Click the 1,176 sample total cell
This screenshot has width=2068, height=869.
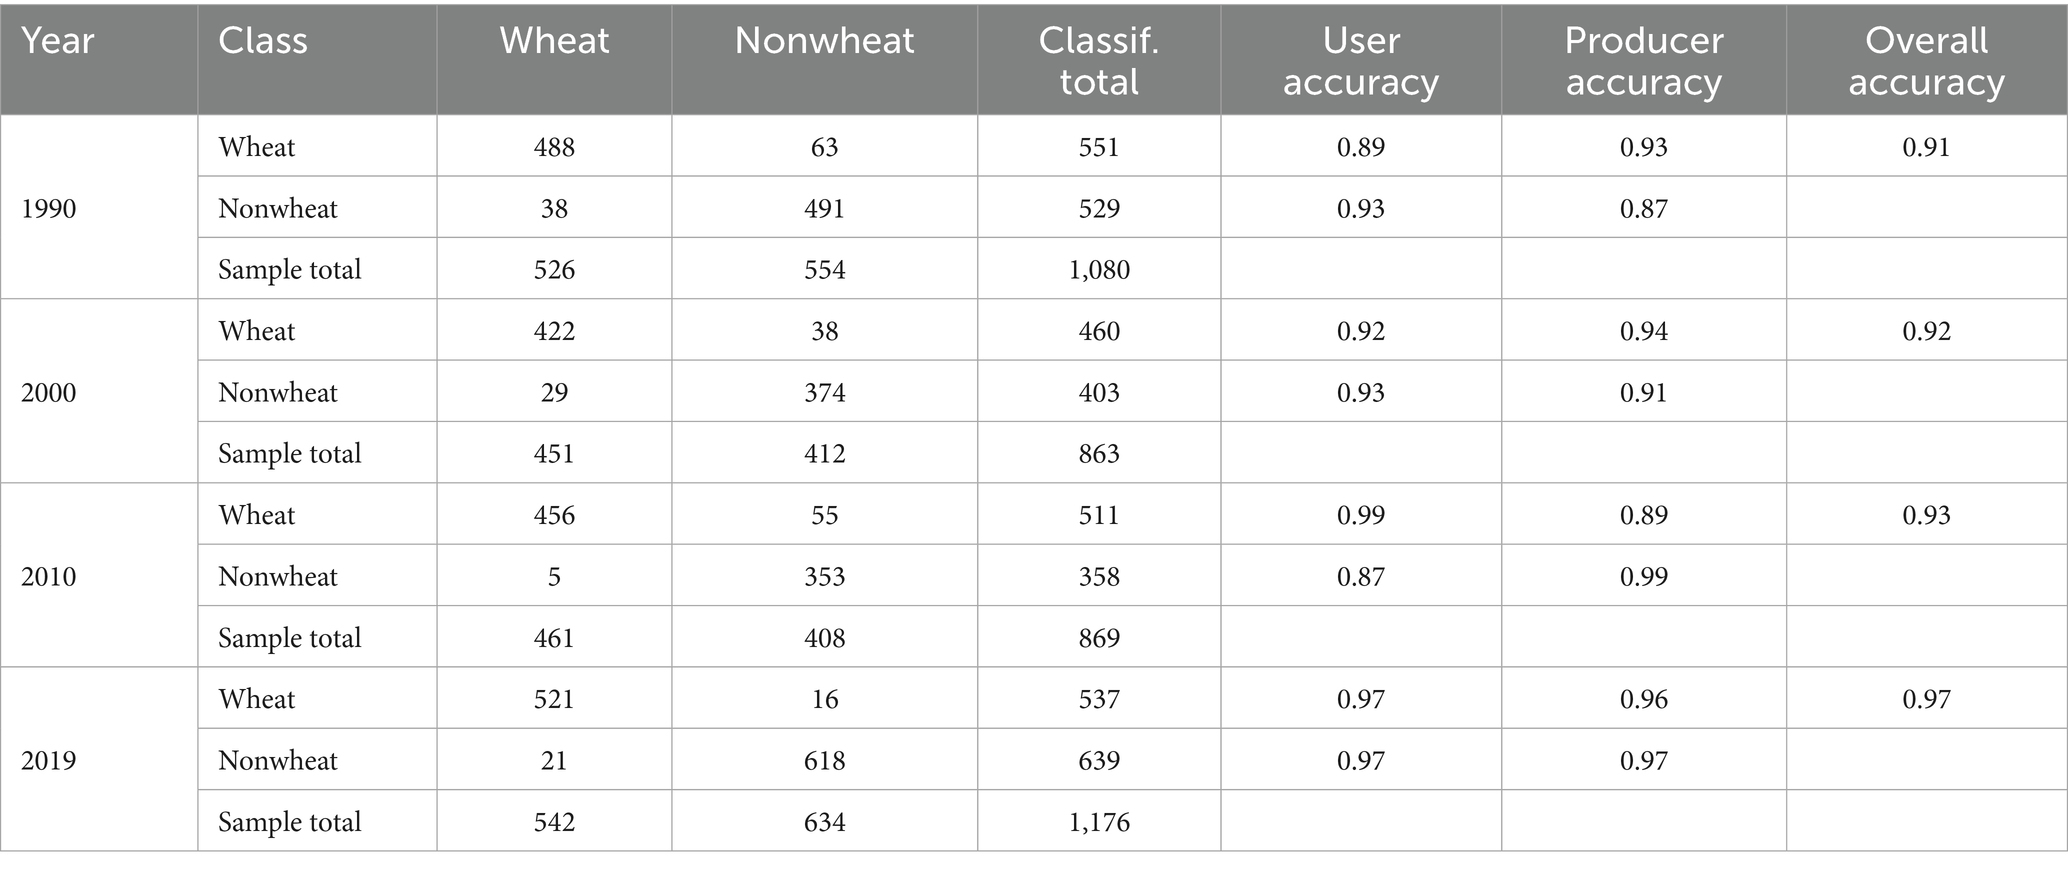[x=1099, y=822]
